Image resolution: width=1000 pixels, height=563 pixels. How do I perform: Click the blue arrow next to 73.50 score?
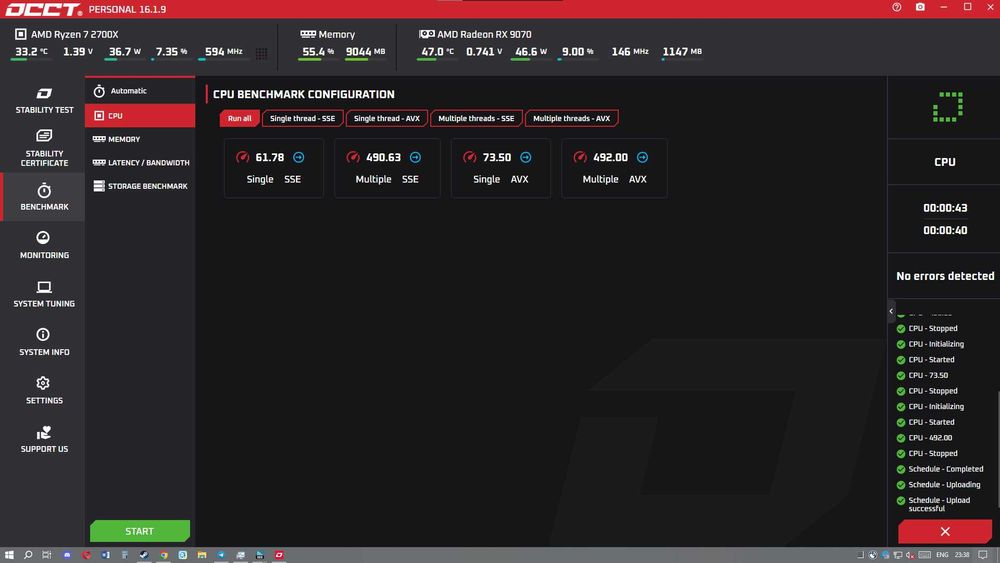click(526, 157)
